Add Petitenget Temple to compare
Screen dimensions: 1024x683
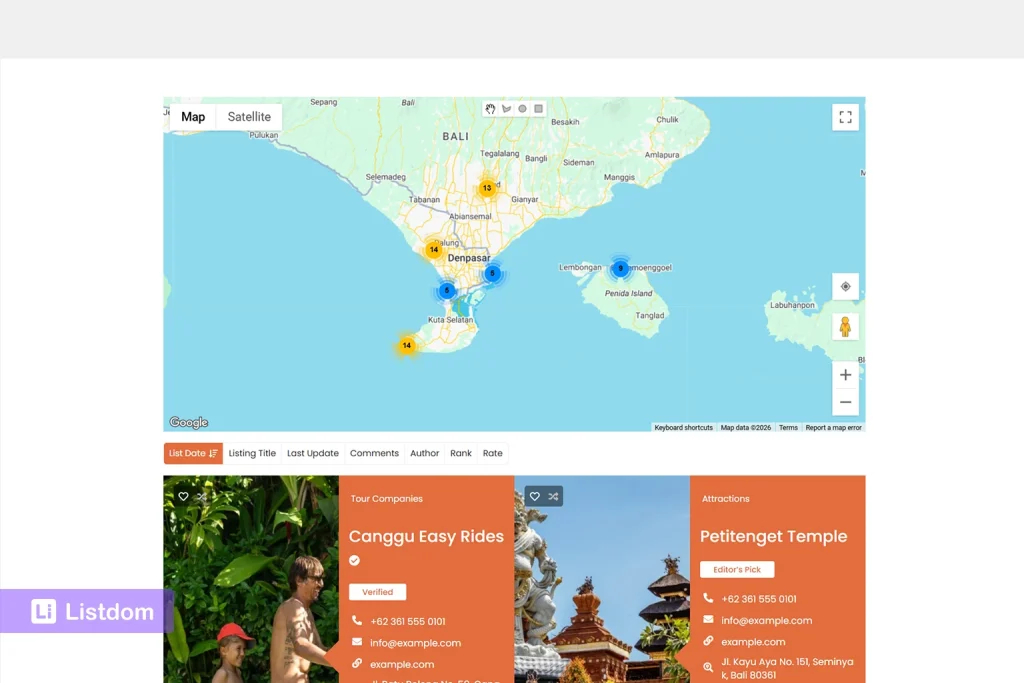coord(553,496)
